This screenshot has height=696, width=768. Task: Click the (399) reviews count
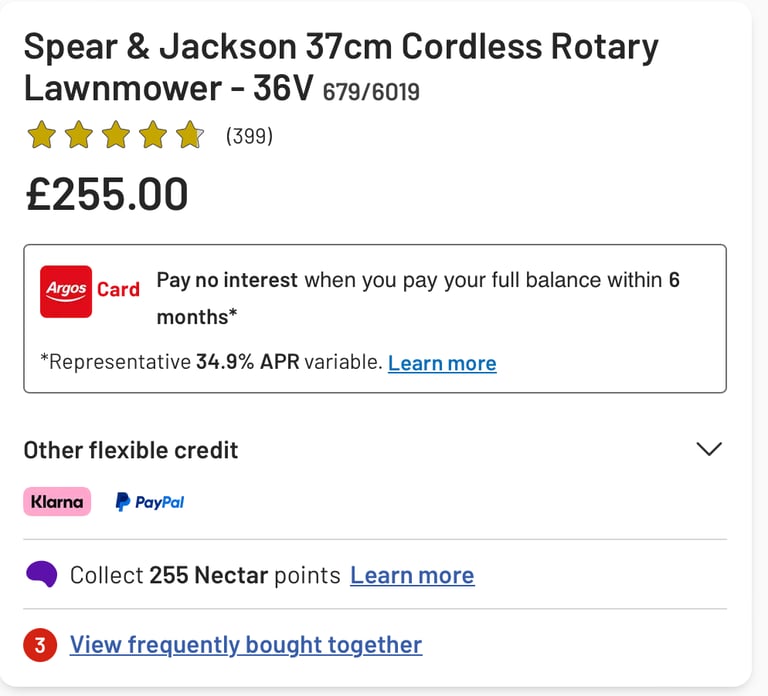click(x=249, y=136)
